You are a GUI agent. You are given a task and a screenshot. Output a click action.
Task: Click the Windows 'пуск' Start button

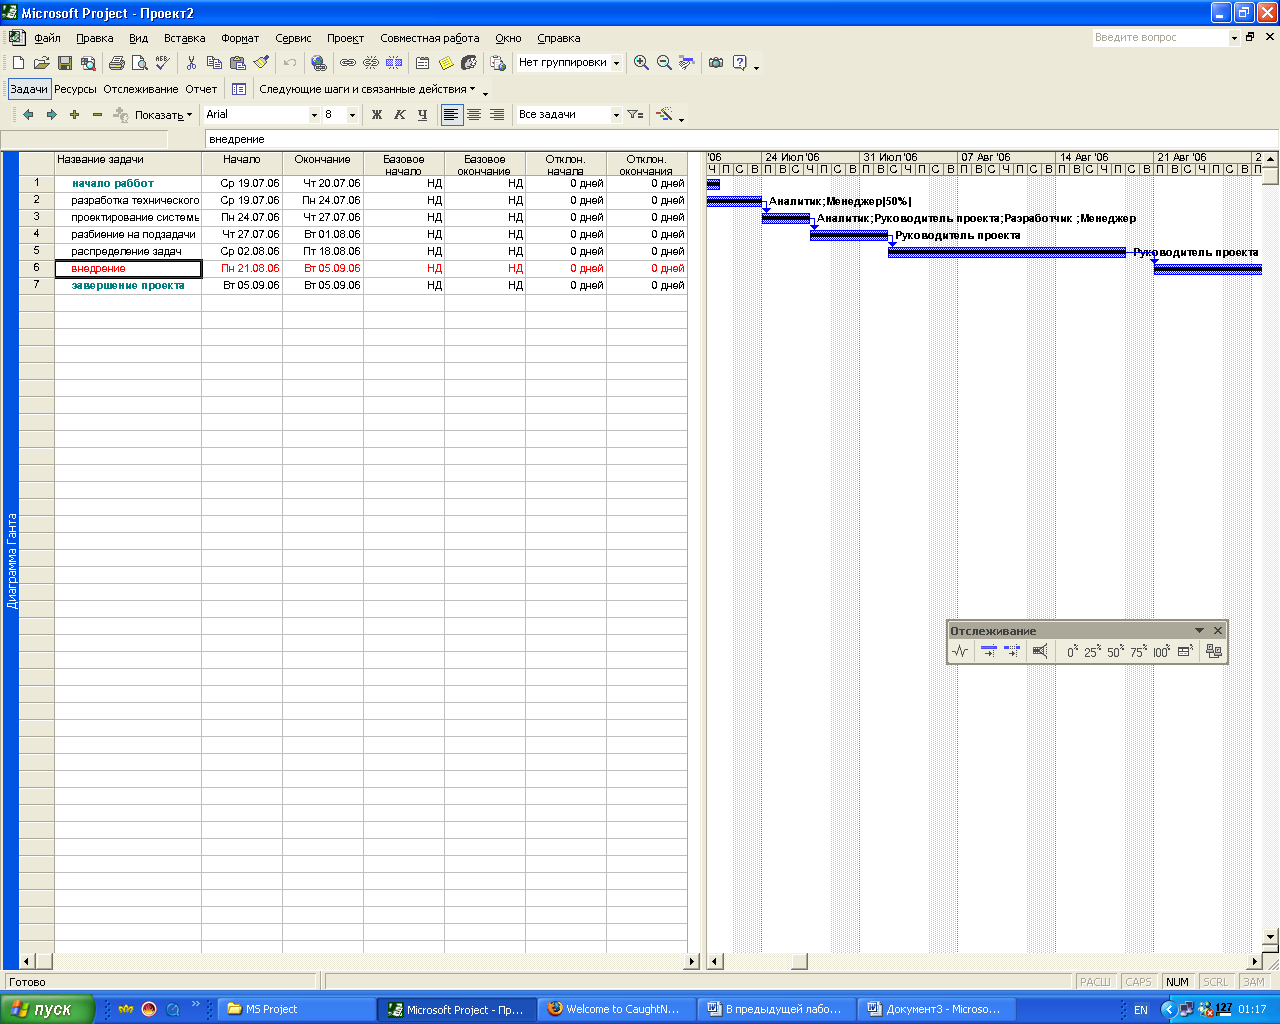47,1009
